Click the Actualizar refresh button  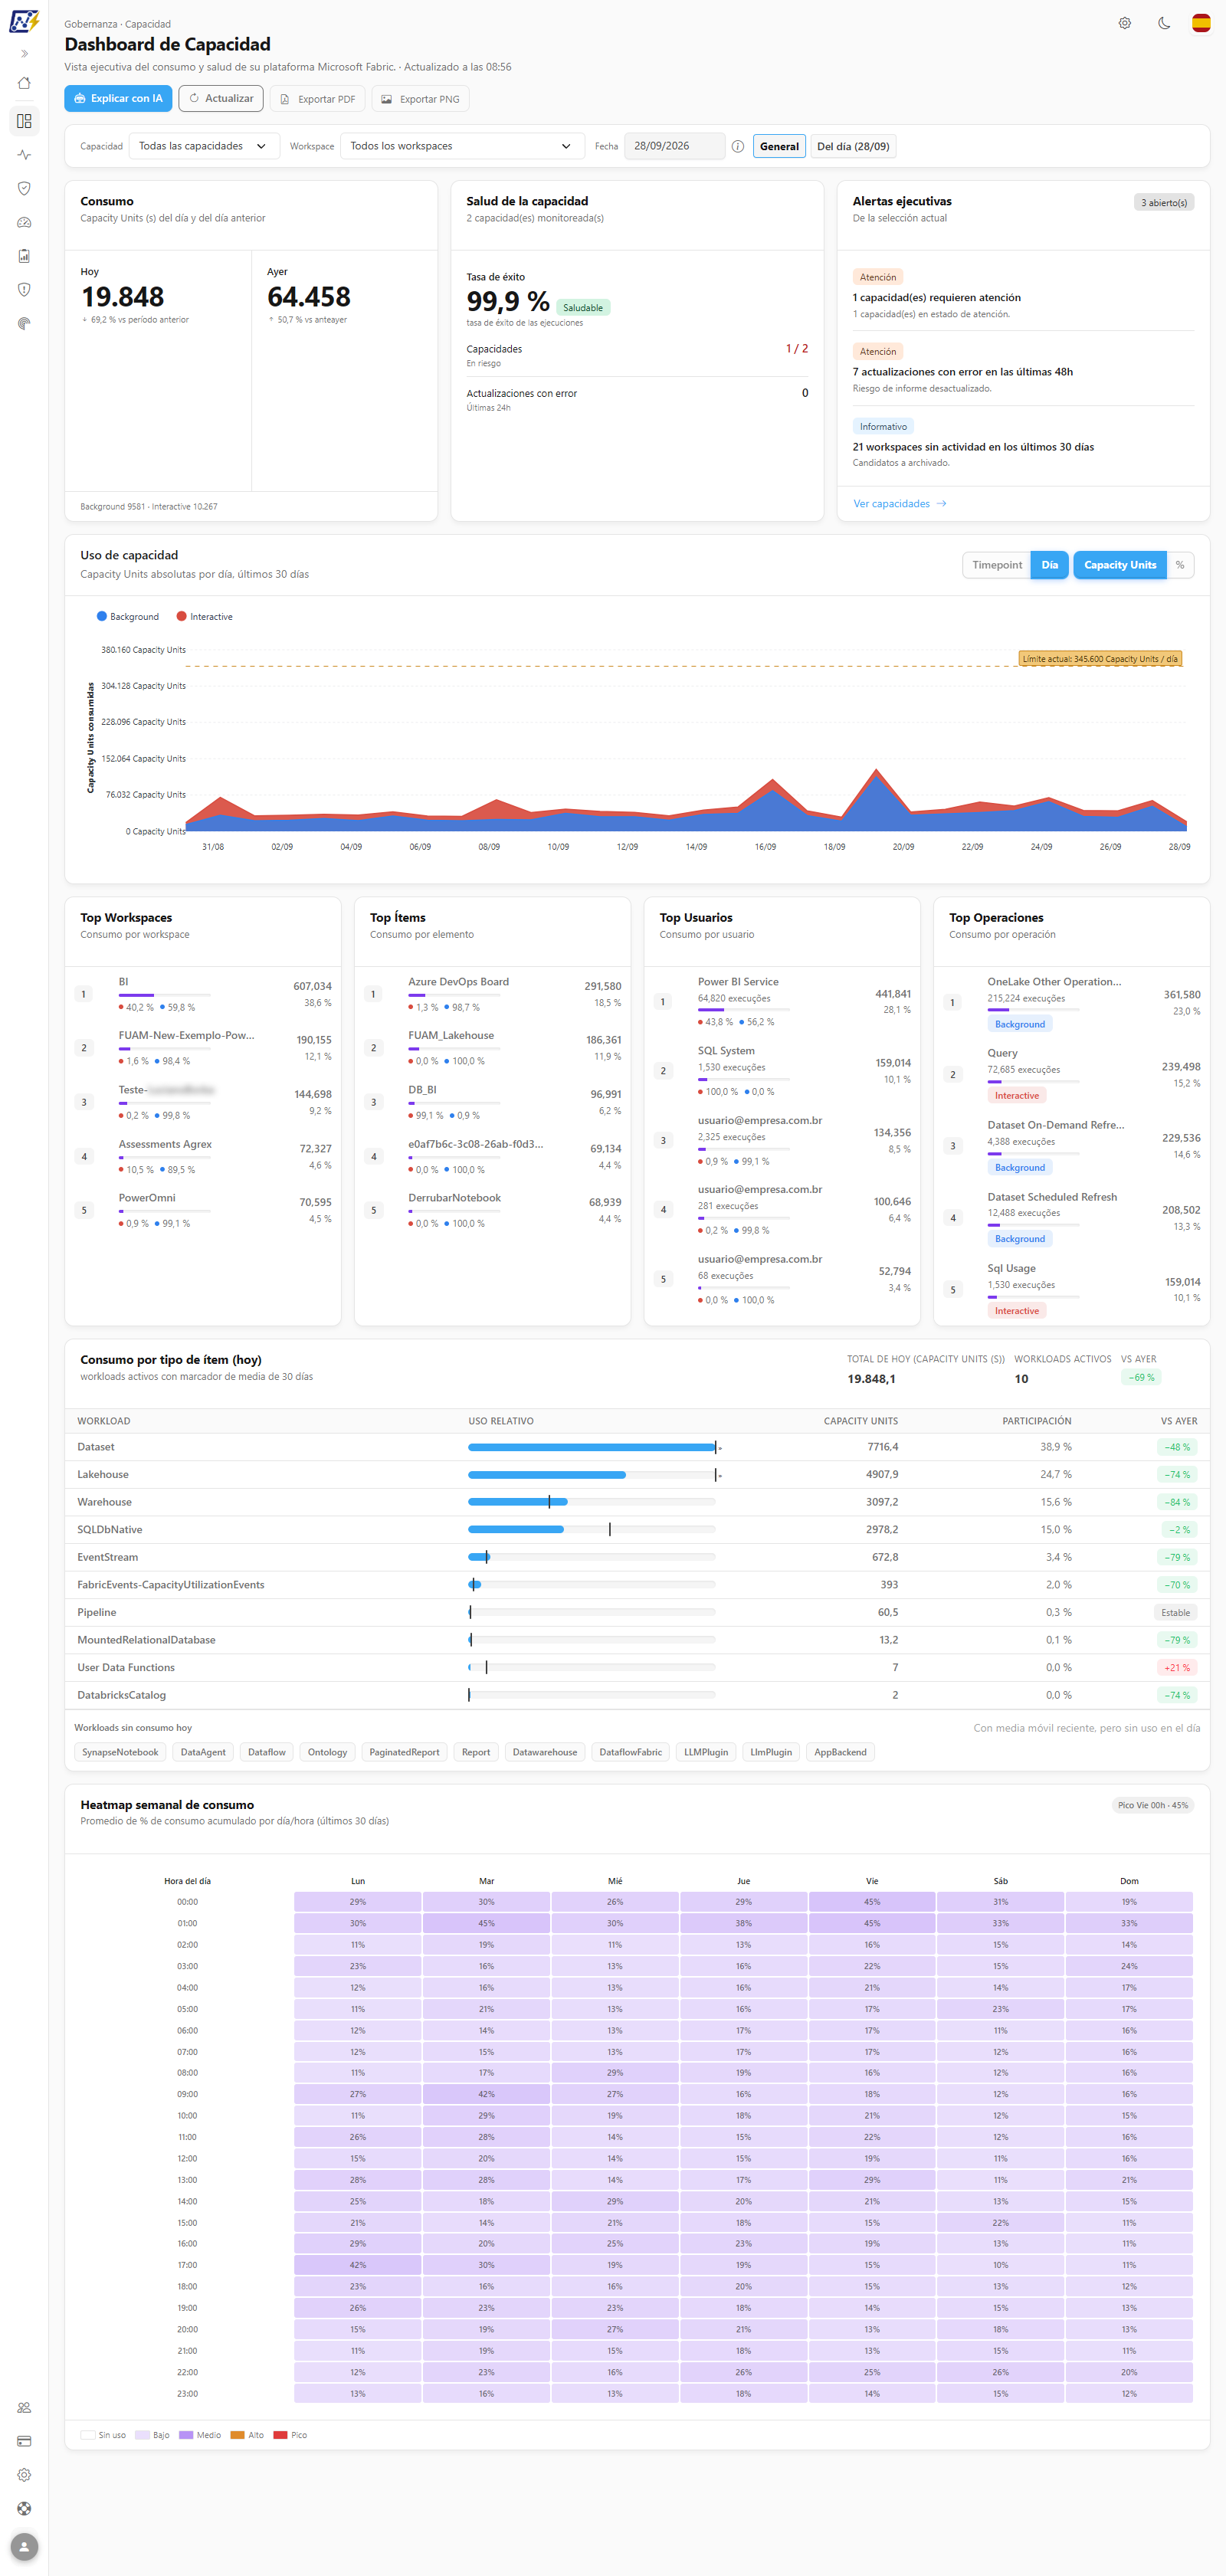(x=221, y=98)
